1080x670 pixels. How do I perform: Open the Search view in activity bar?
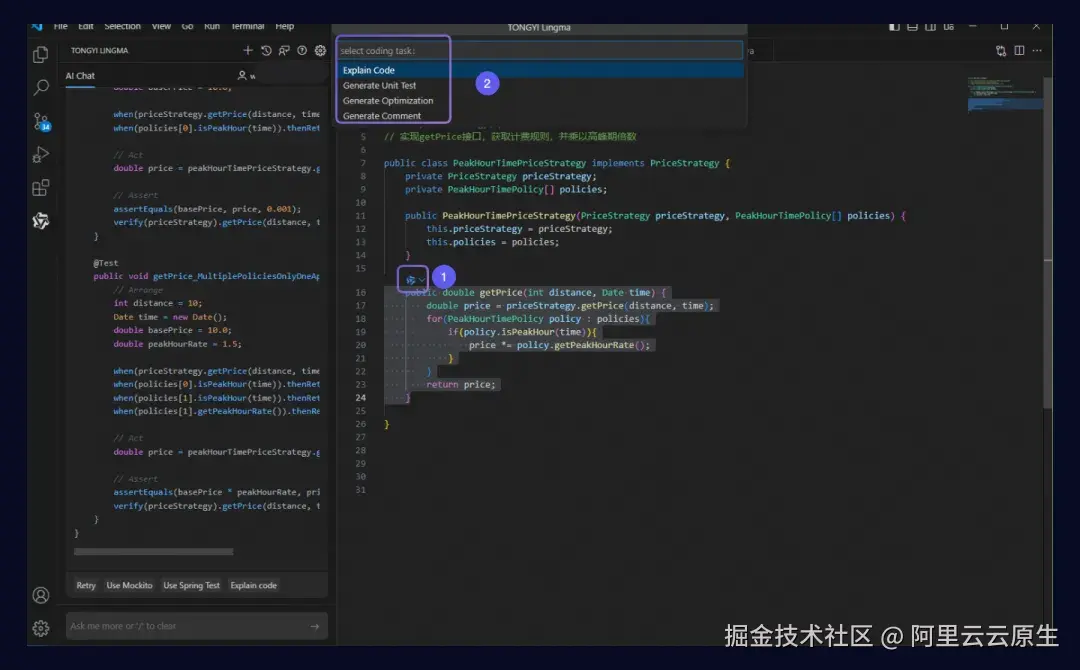41,87
